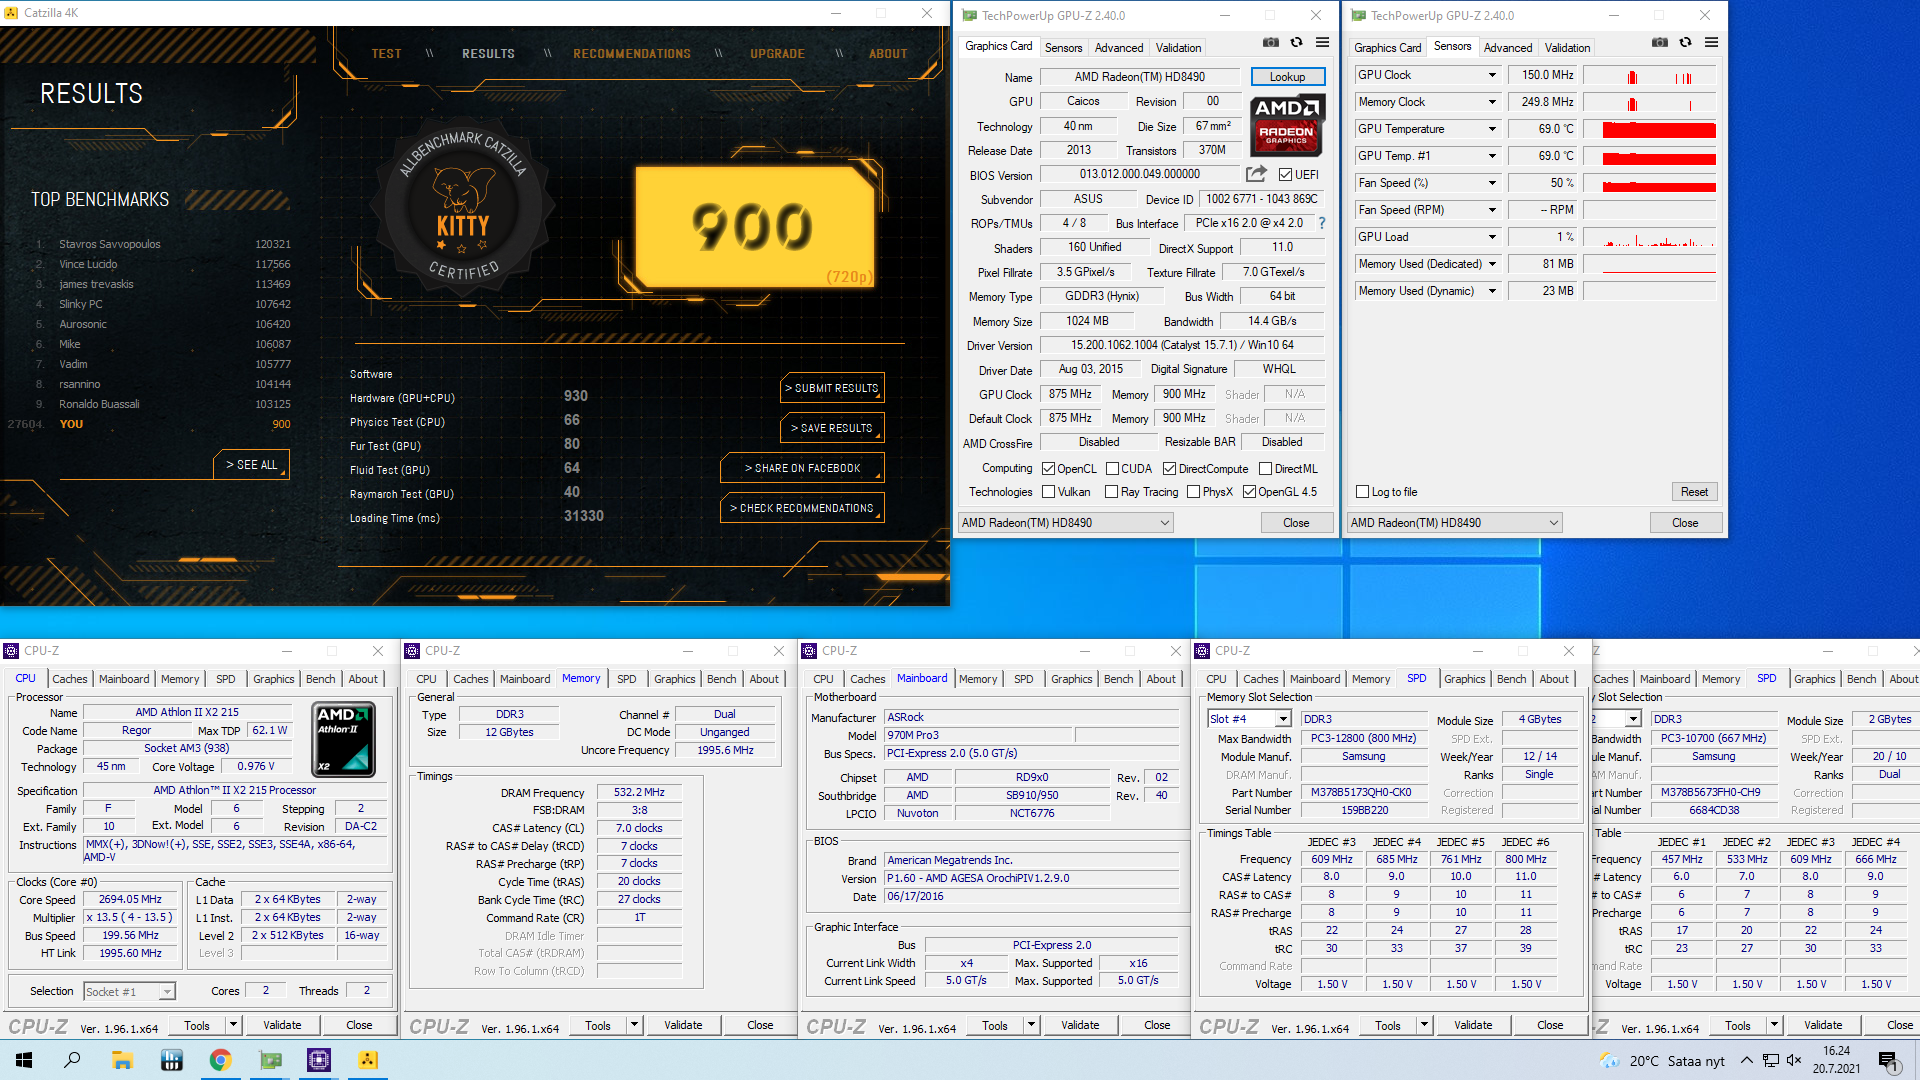Click the Fan Speed (%) red history graph

pyautogui.click(x=1650, y=183)
